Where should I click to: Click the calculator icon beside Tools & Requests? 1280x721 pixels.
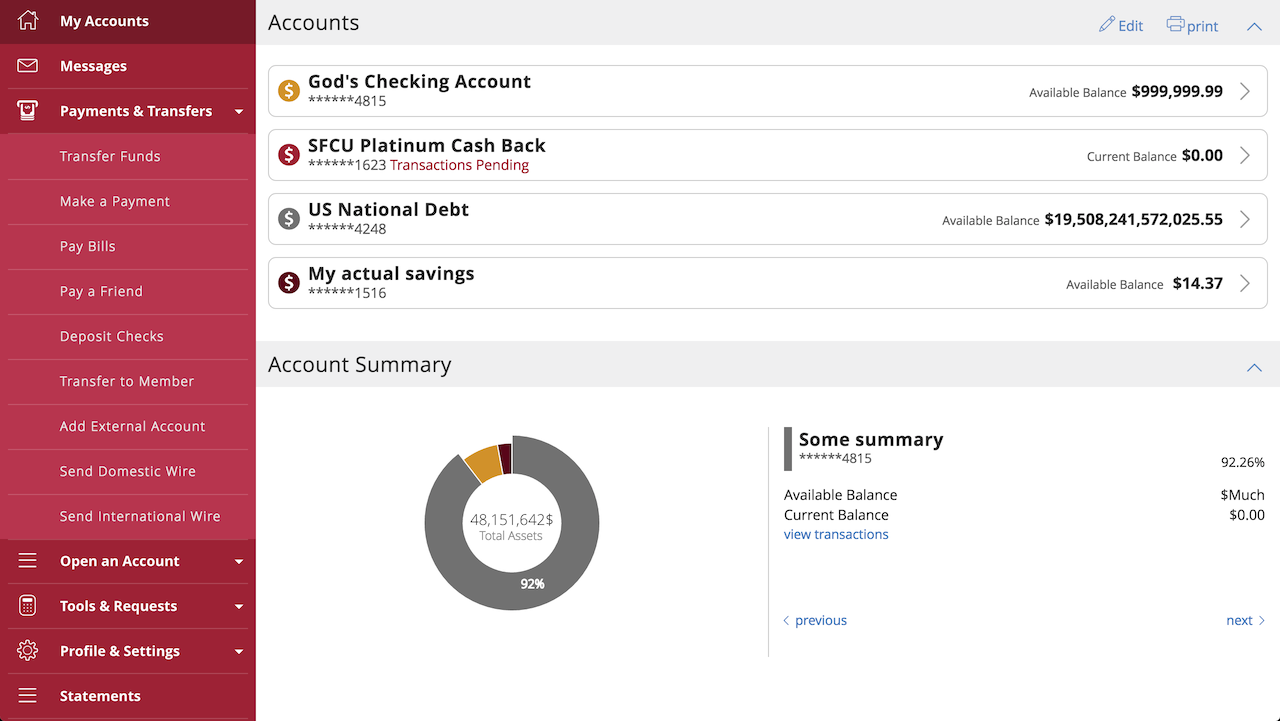pyautogui.click(x=28, y=606)
